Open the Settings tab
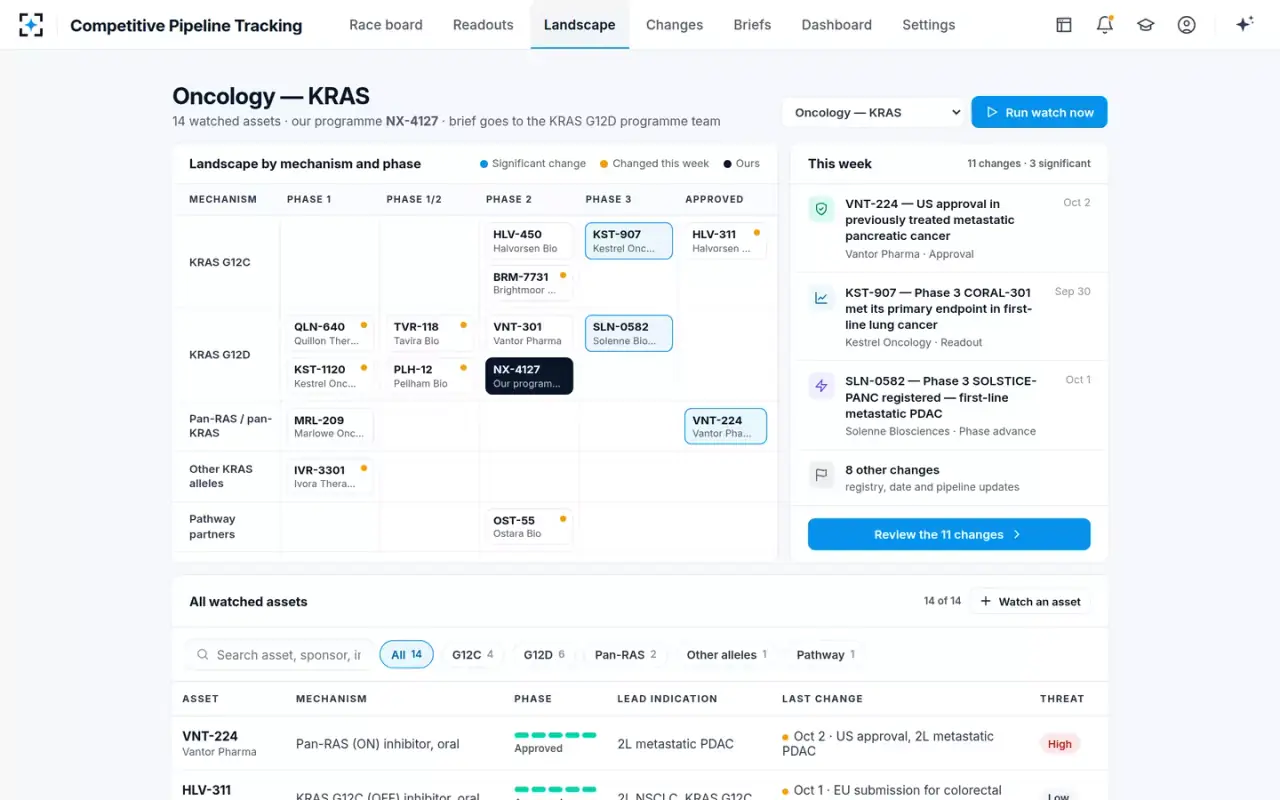Screen dimensions: 1280x800 [929, 25]
